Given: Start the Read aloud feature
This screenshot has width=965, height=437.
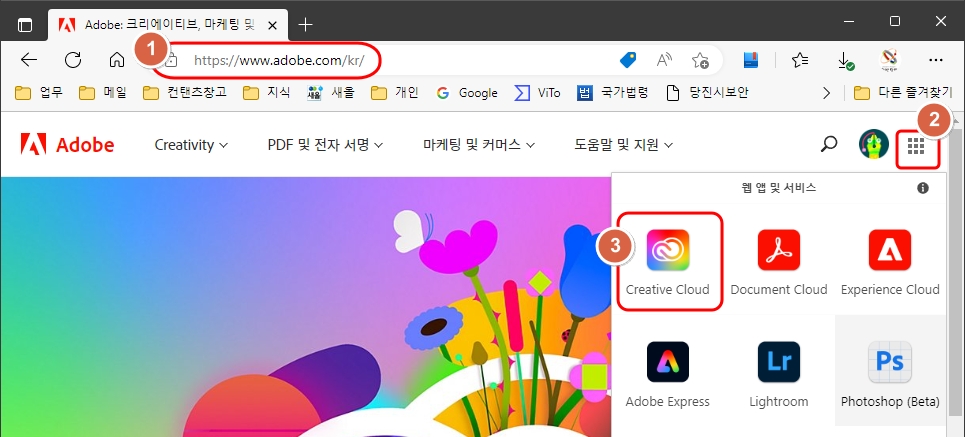Looking at the screenshot, I should tap(664, 60).
